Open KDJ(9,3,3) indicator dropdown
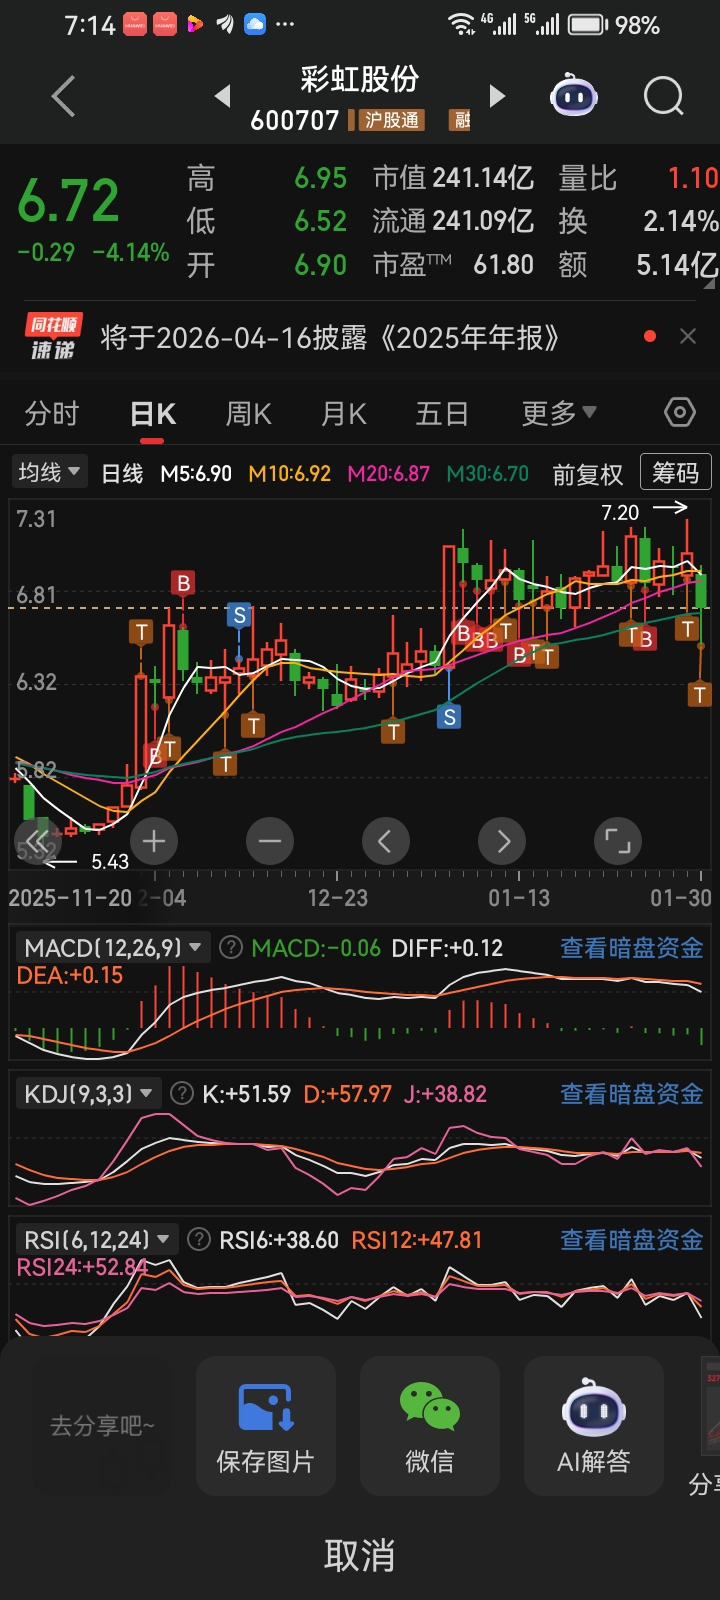The height and width of the screenshot is (1600, 720). coord(88,1093)
